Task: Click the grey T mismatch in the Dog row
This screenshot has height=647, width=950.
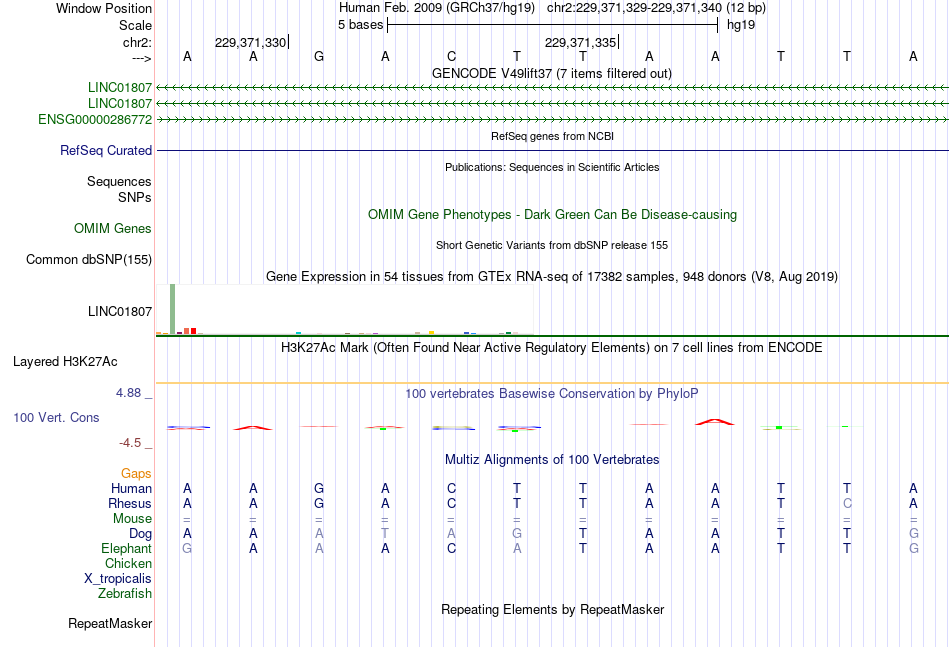Action: (385, 534)
